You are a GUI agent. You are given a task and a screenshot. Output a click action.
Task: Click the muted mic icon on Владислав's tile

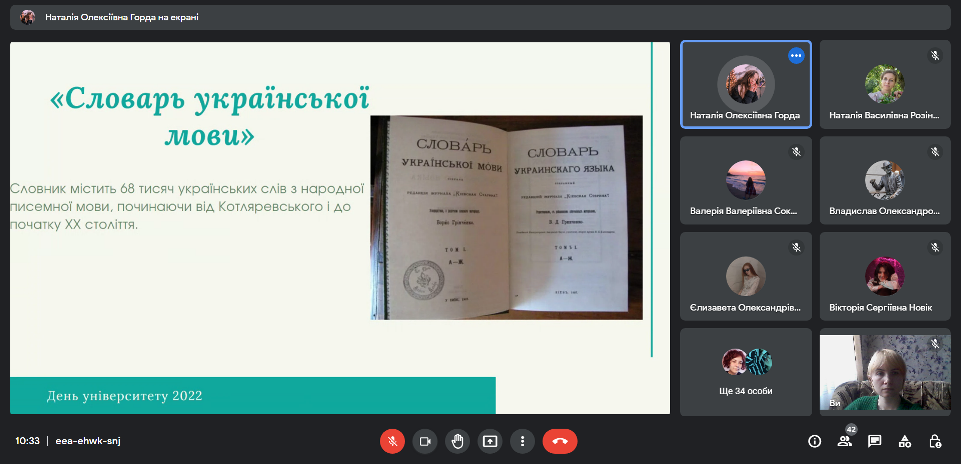pos(935,152)
